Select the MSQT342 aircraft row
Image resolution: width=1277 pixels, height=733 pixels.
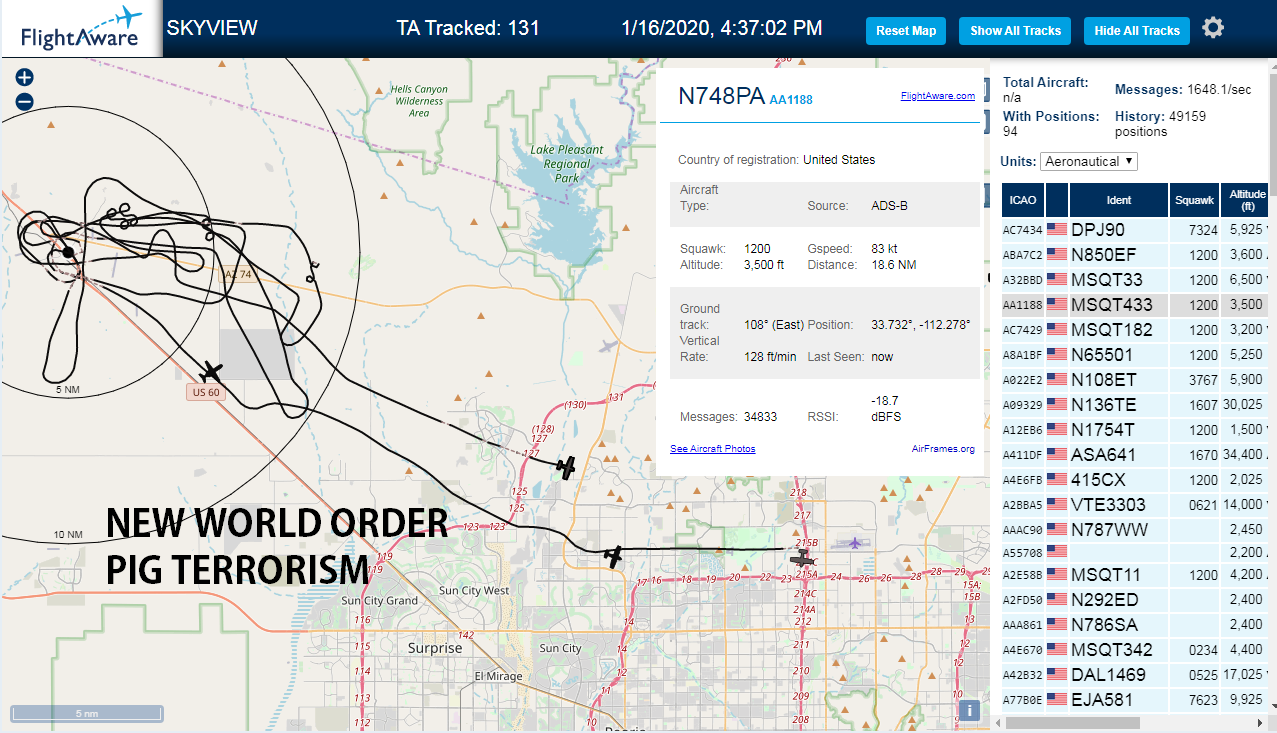pyautogui.click(x=1137, y=650)
